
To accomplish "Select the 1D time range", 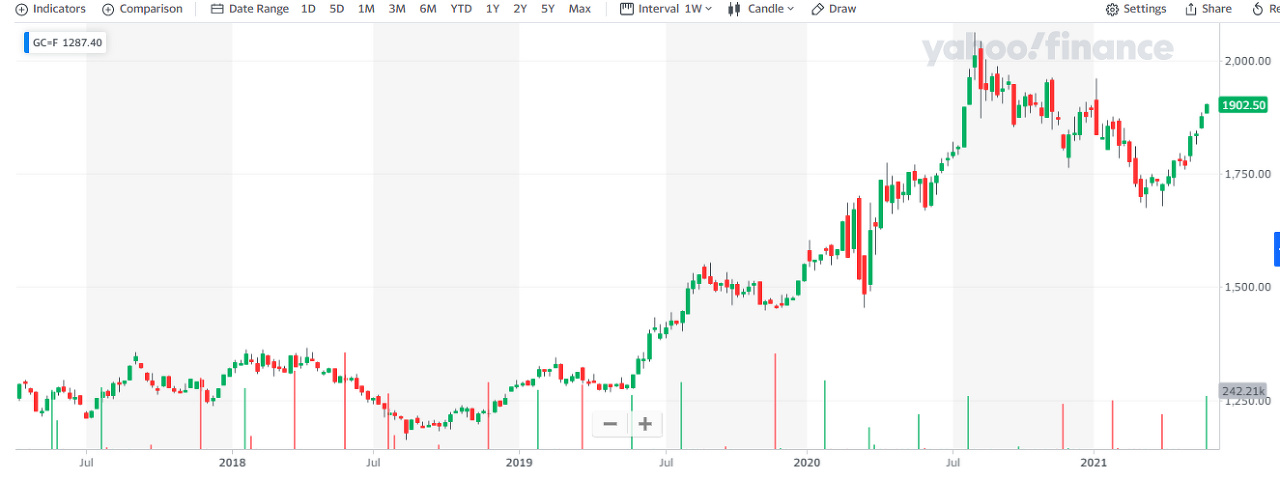I will pos(308,9).
